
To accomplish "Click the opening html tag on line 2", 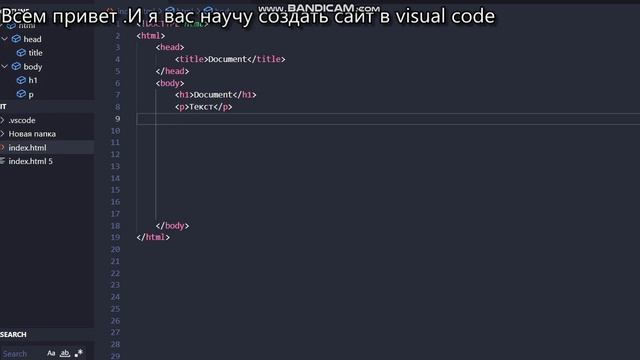I will (x=151, y=36).
